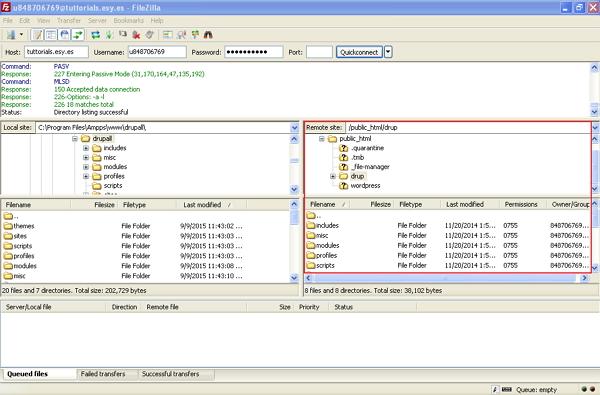Open the Bookmarks menu
This screenshot has width=600, height=395.
click(129, 20)
